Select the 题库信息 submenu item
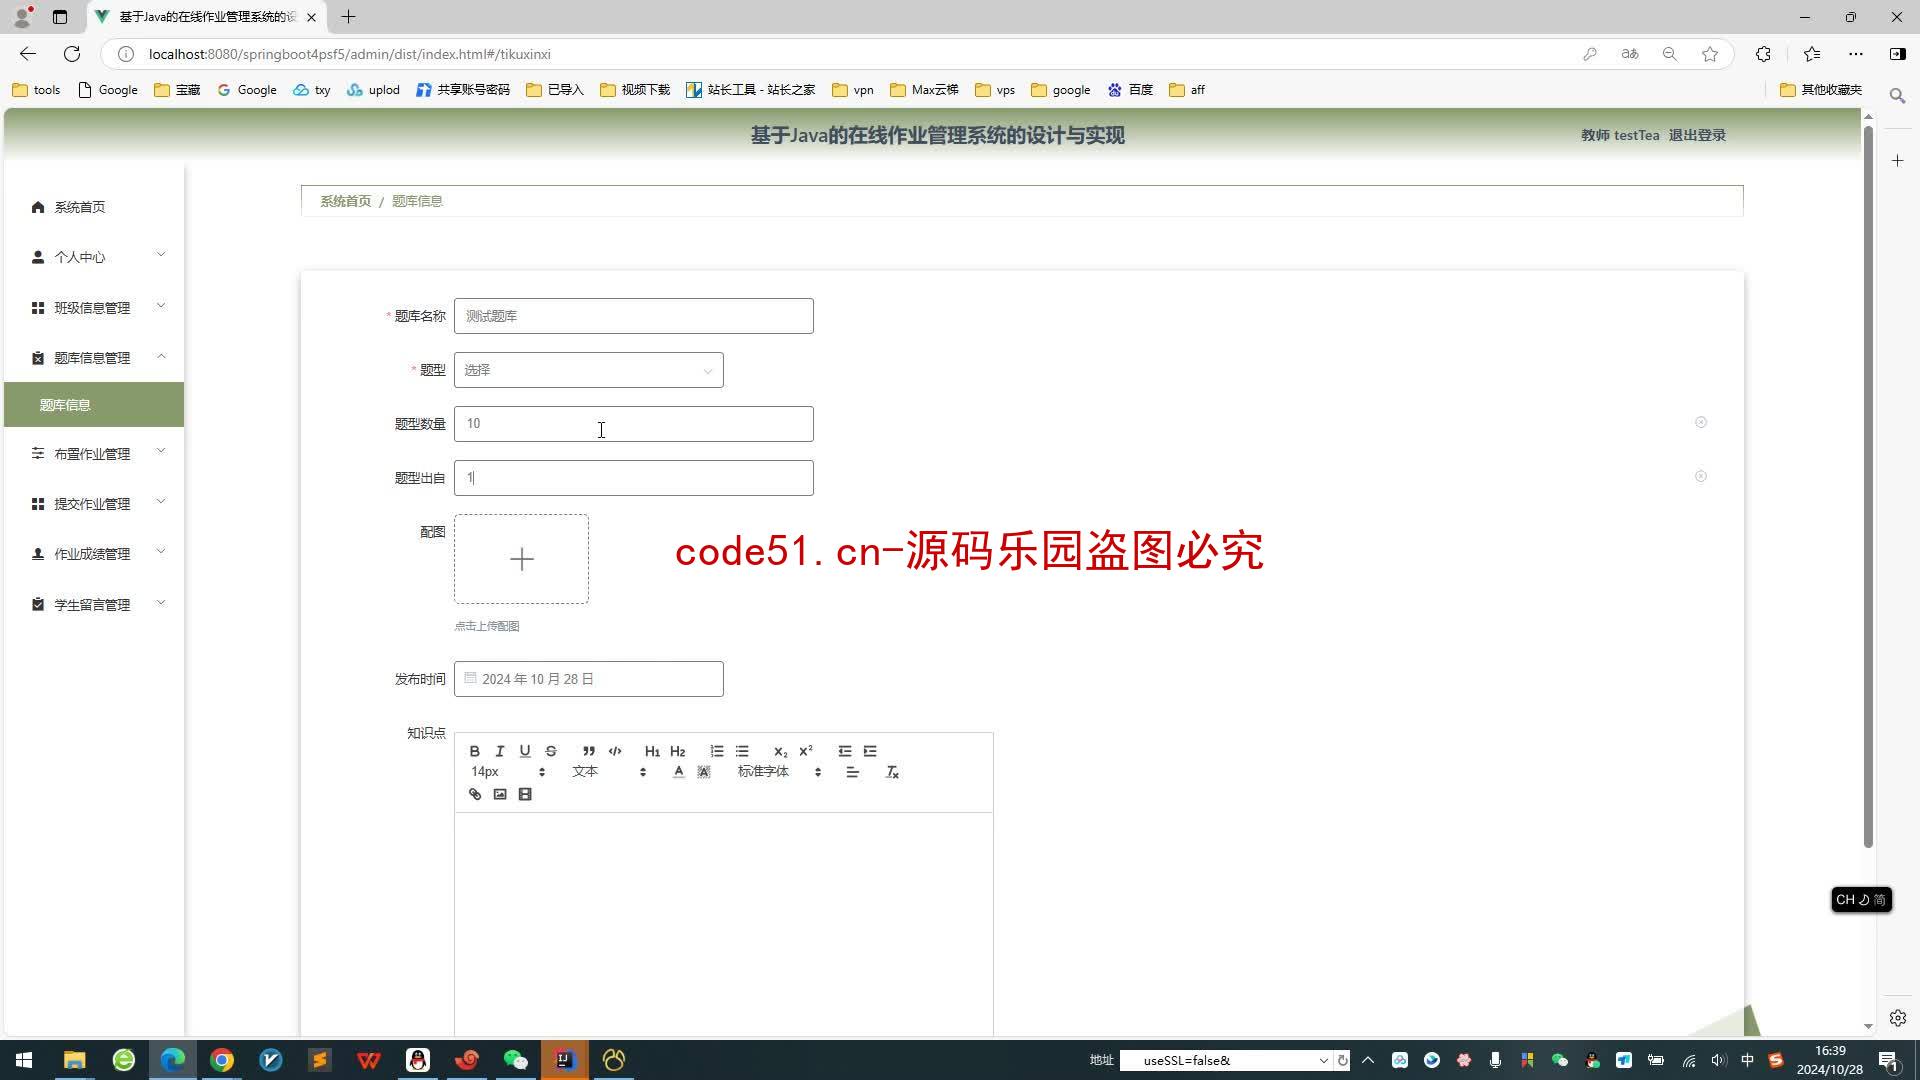This screenshot has width=1920, height=1080. click(x=94, y=405)
